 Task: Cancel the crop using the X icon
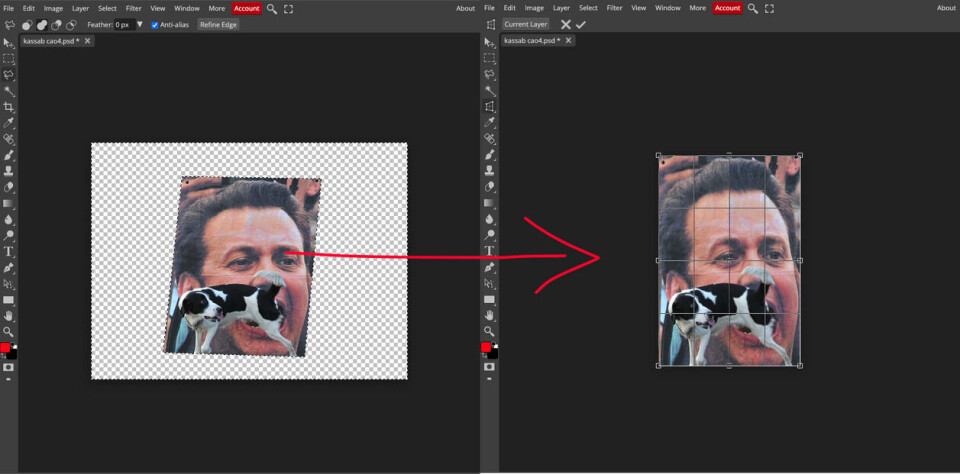click(x=565, y=24)
